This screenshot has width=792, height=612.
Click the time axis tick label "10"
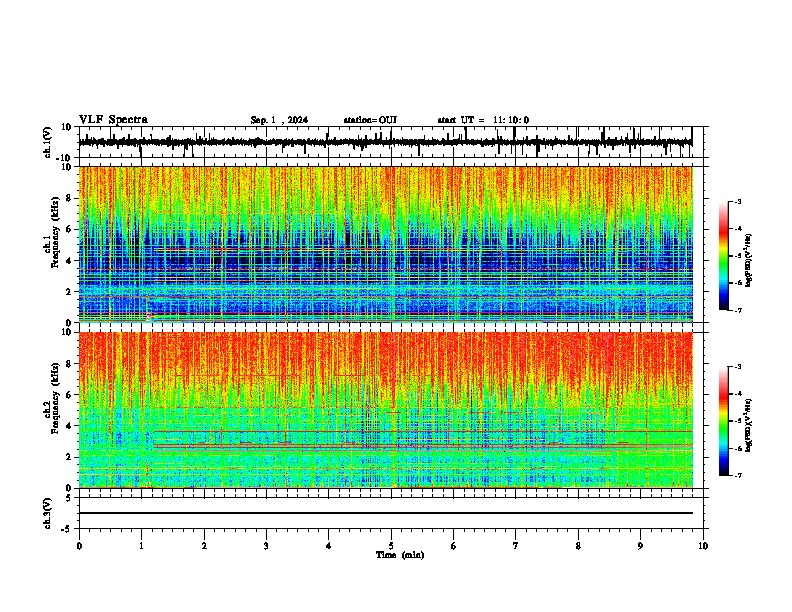(703, 546)
